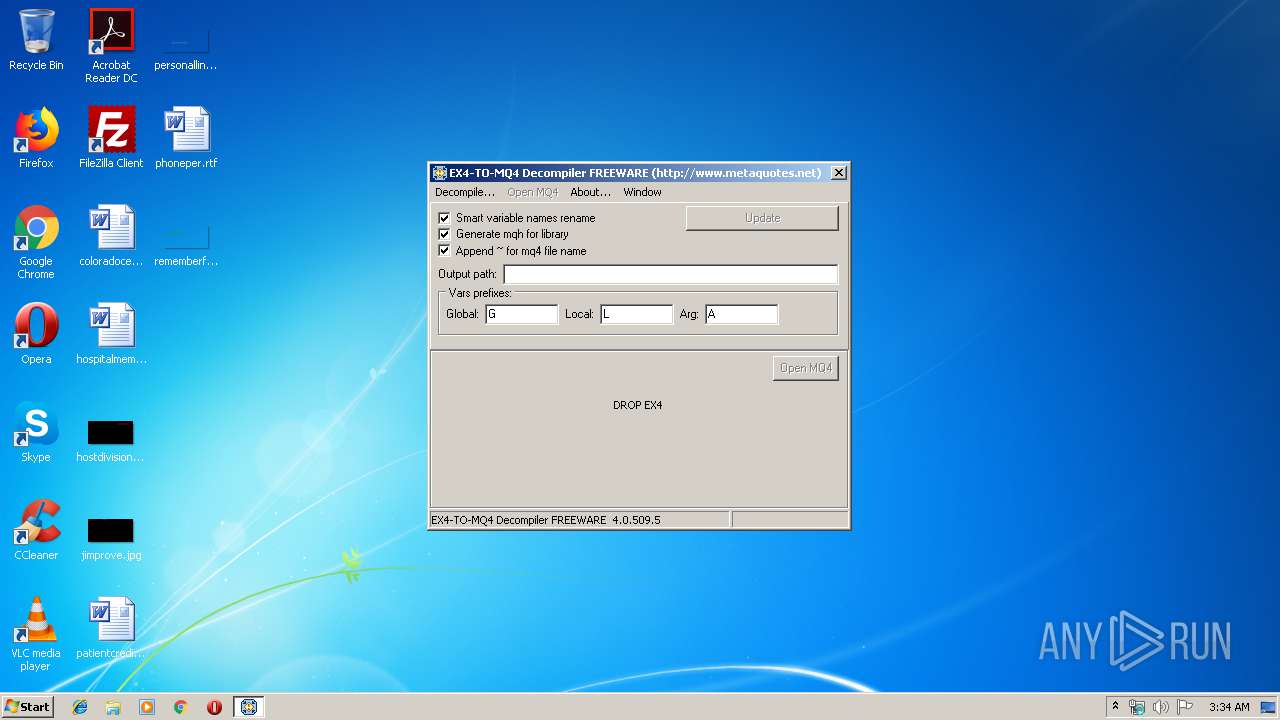This screenshot has width=1280, height=720.
Task: Open the About... menu
Action: coord(590,192)
